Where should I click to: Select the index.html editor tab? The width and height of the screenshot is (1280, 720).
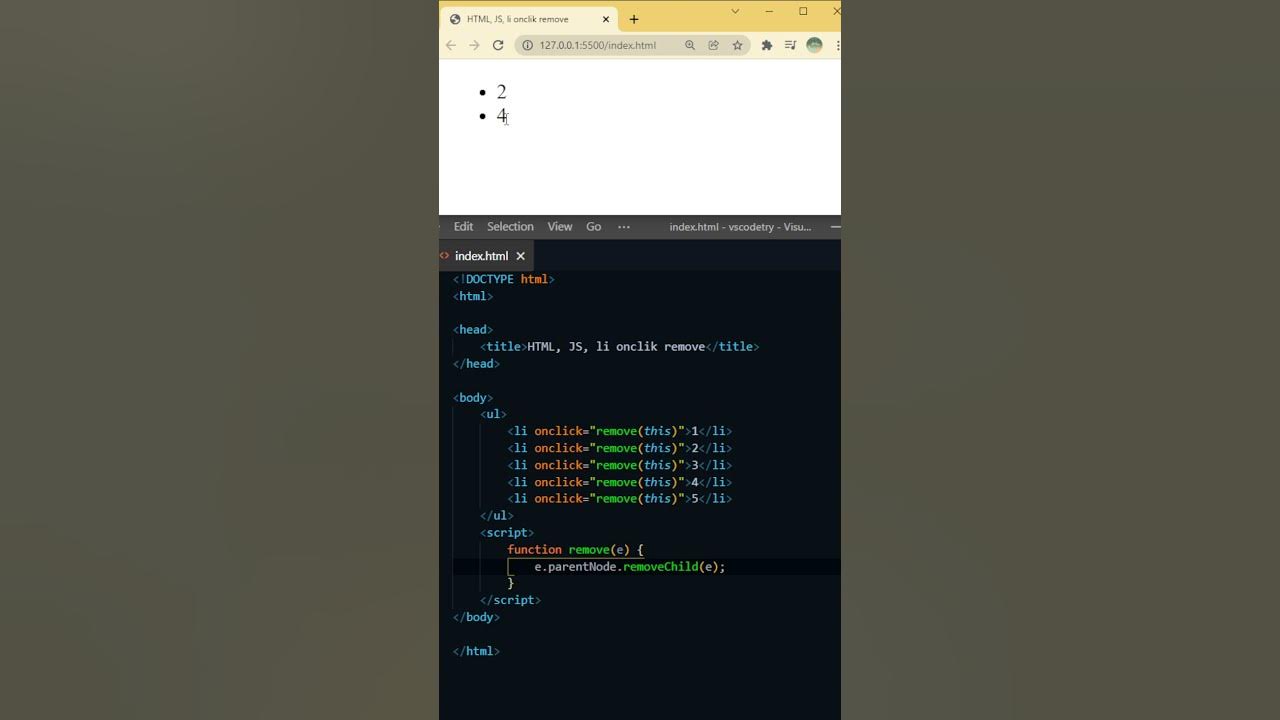pyautogui.click(x=485, y=256)
